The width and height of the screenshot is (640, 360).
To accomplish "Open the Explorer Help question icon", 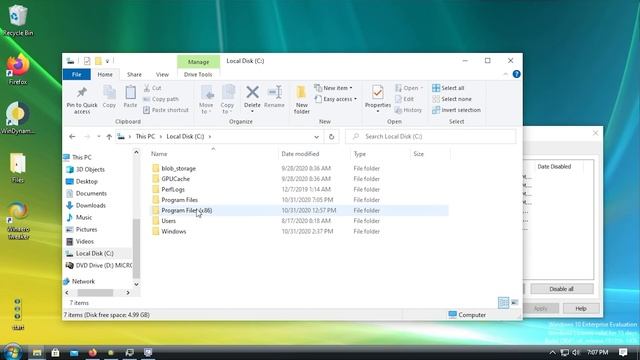I will tap(516, 74).
